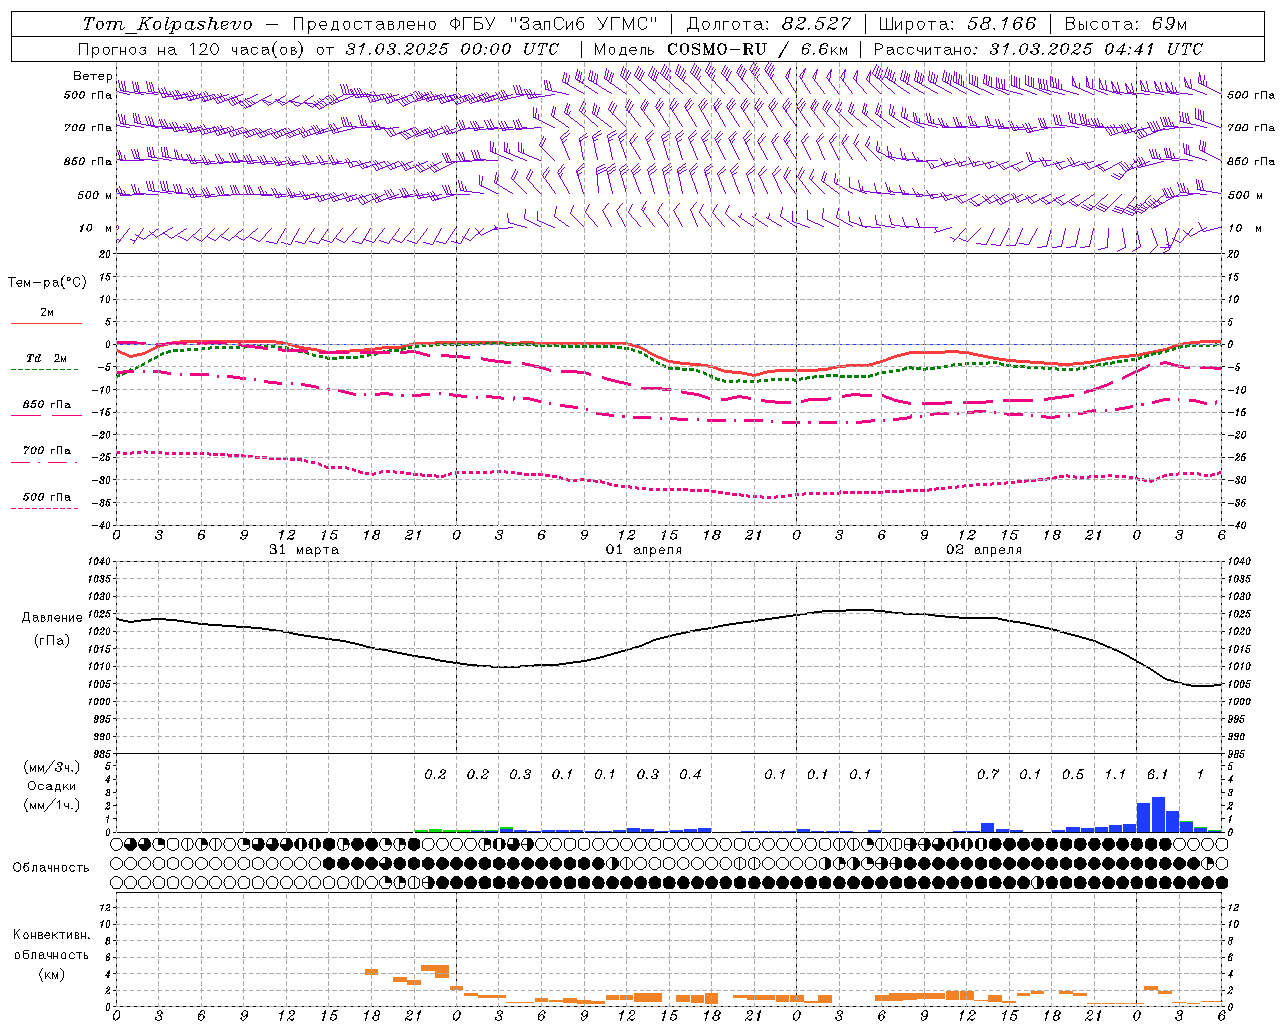Click the Осадки precipitation label
1280x1024 pixels.
tap(51, 786)
